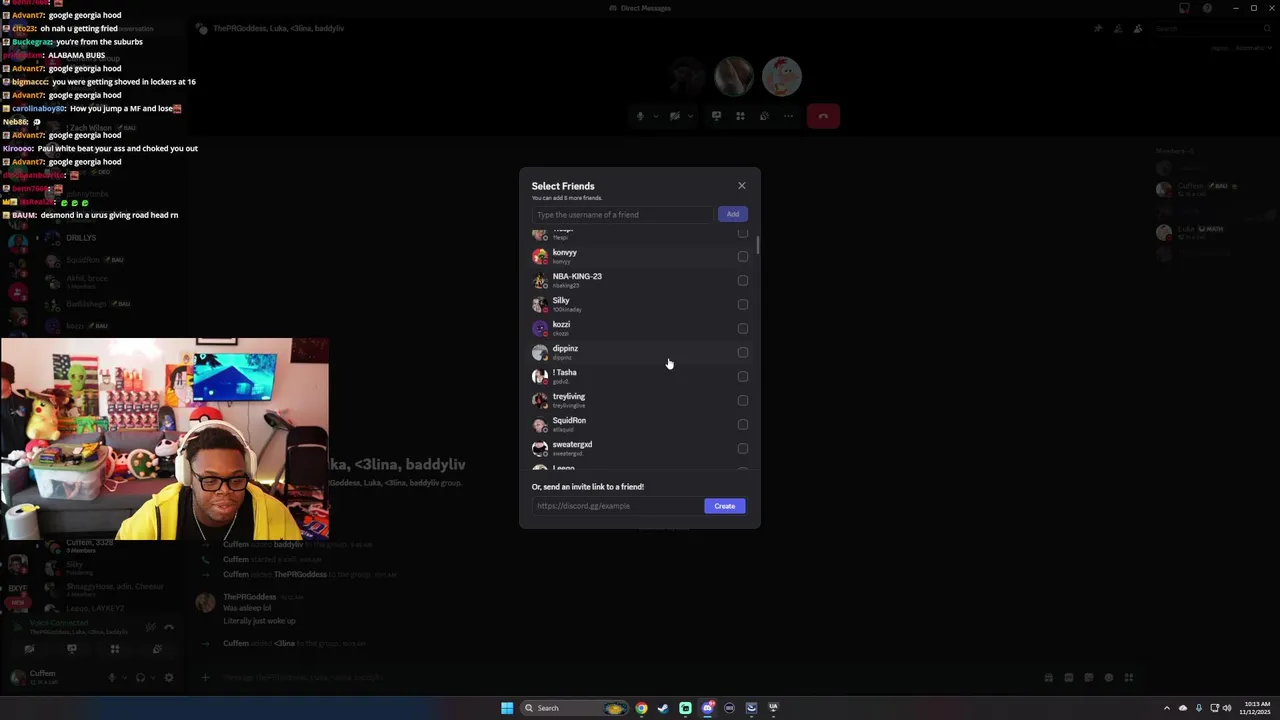Open Discord from taskbar
This screenshot has height=720, width=1280.
tap(707, 708)
